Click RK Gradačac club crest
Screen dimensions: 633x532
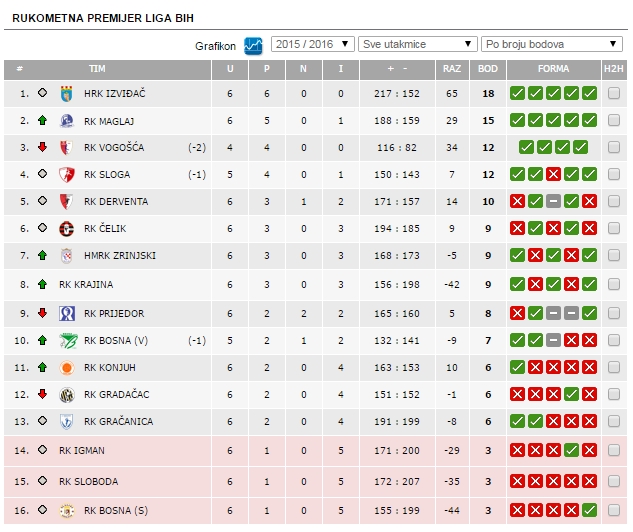point(67,394)
